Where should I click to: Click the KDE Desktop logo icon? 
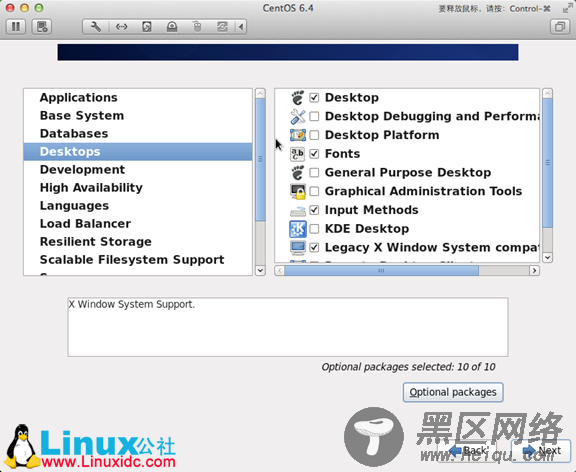click(x=298, y=229)
